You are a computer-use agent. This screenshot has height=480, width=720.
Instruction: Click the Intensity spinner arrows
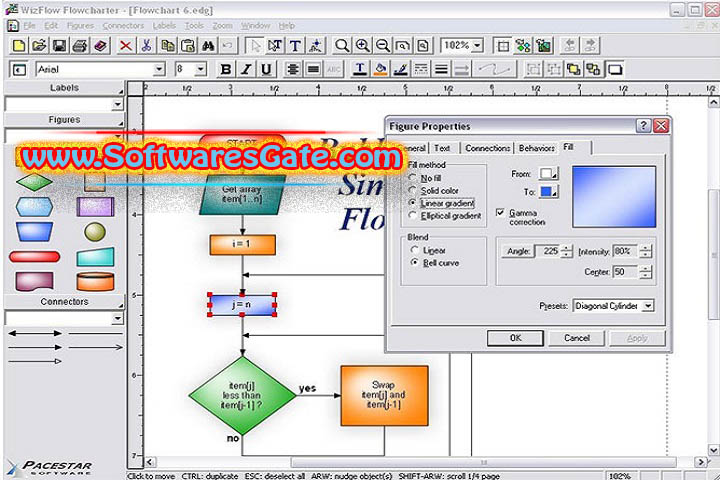646,251
